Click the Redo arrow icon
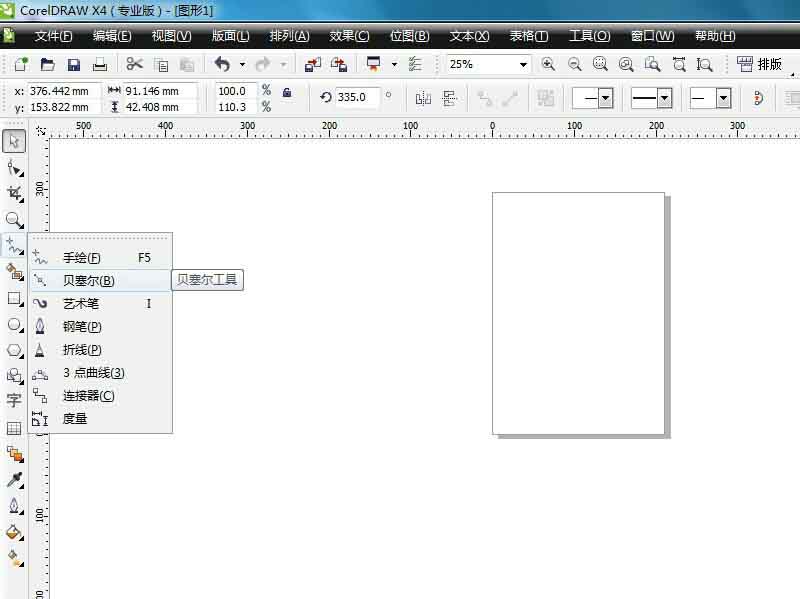Image resolution: width=800 pixels, height=599 pixels. [263, 64]
